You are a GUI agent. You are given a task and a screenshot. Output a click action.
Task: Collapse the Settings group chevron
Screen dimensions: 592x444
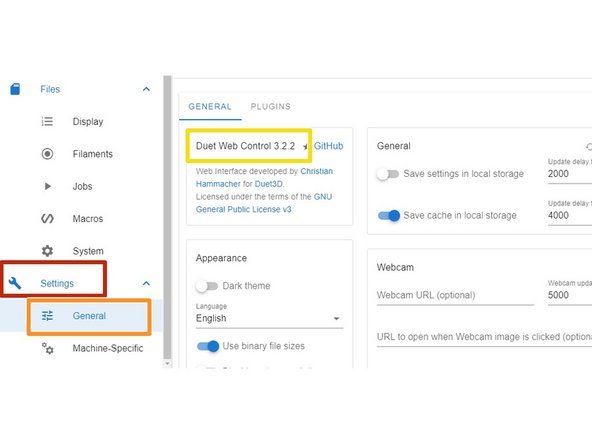pyautogui.click(x=146, y=283)
